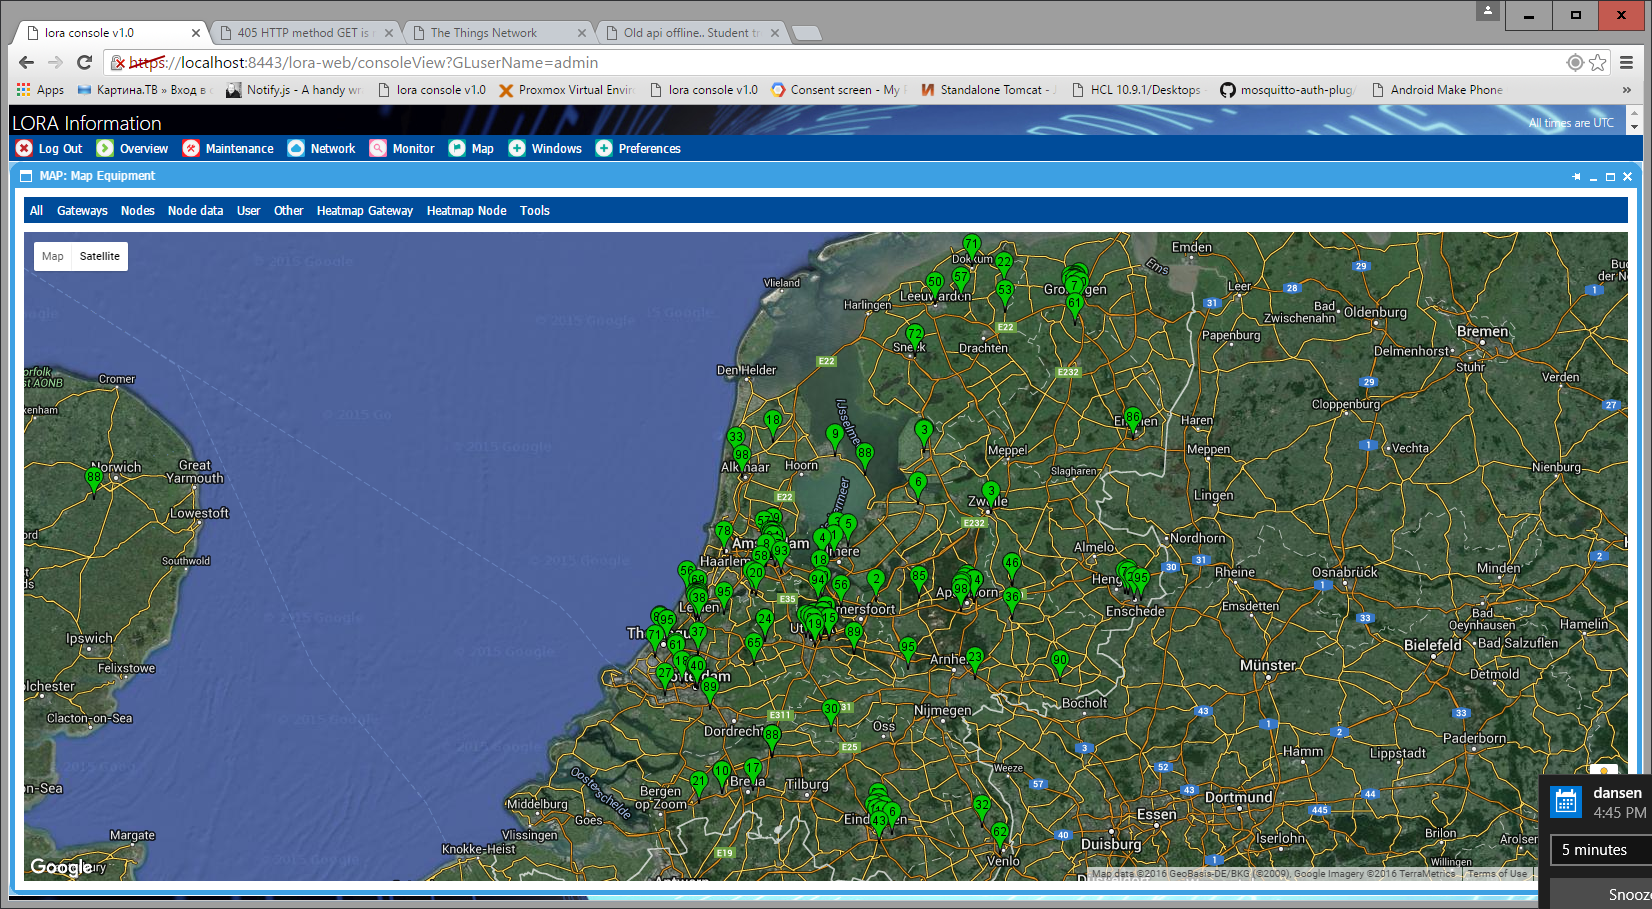This screenshot has width=1652, height=909.
Task: Click page scrollbar down arrow
Action: tap(1634, 127)
